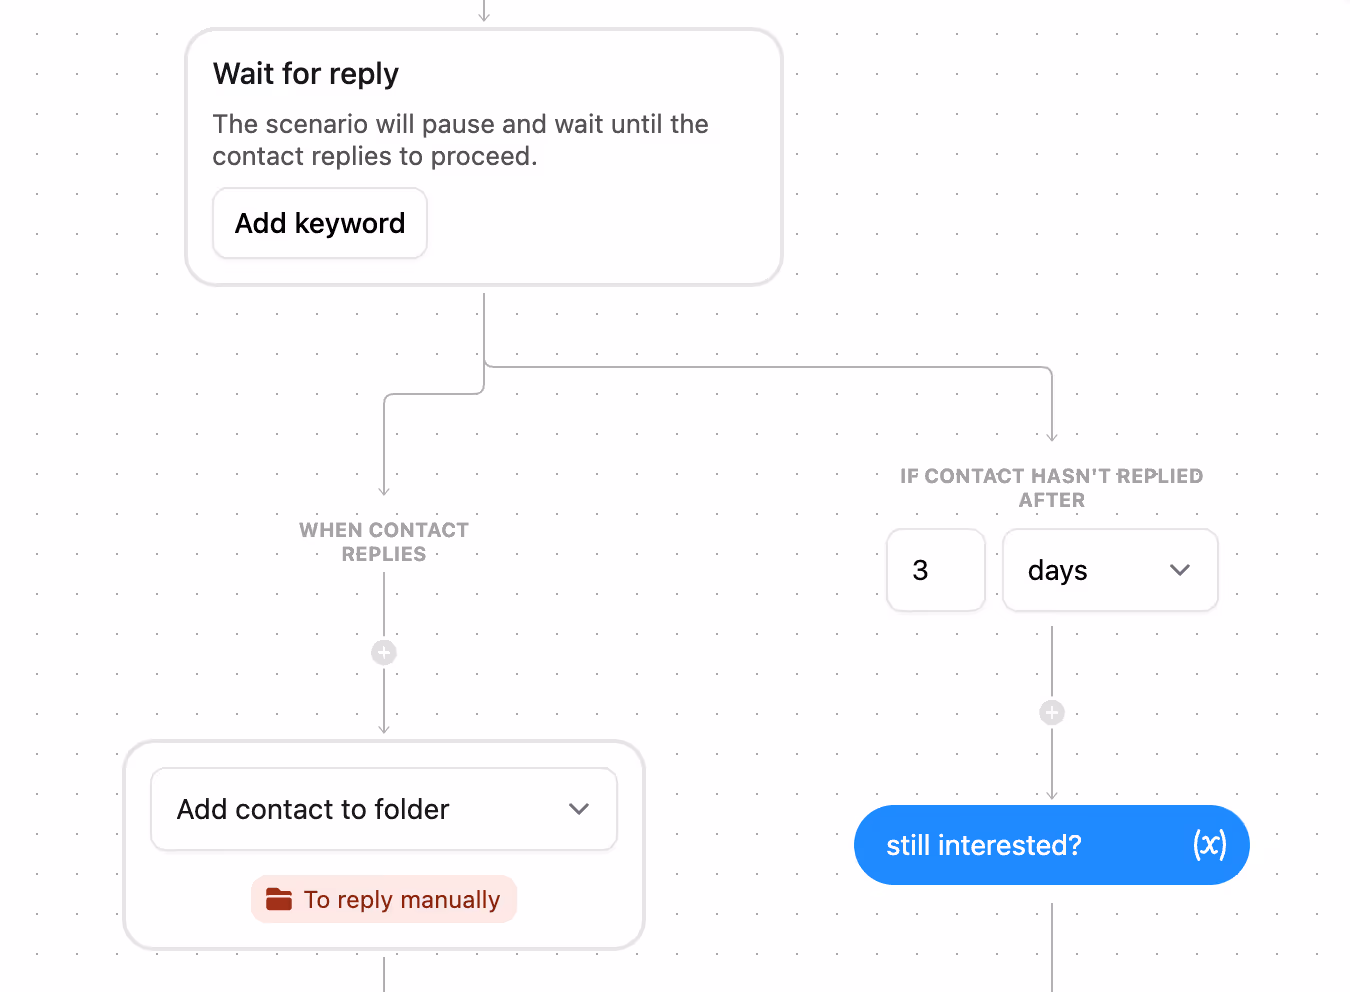Expand the delay duration options
The height and width of the screenshot is (992, 1350).
[x=1110, y=570]
